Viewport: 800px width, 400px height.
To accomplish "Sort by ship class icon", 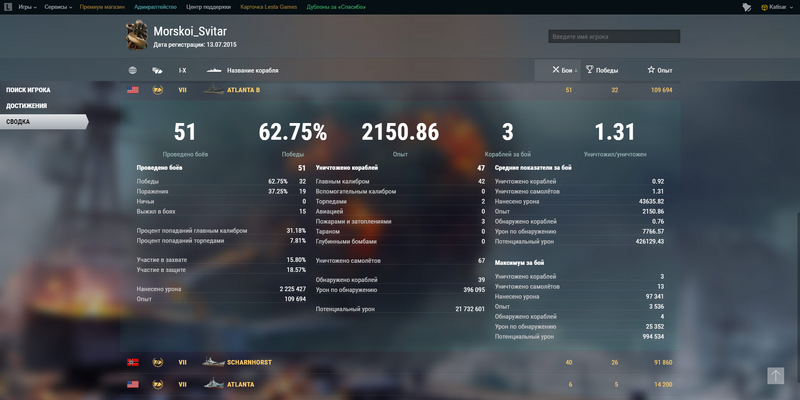I will pyautogui.click(x=157, y=71).
